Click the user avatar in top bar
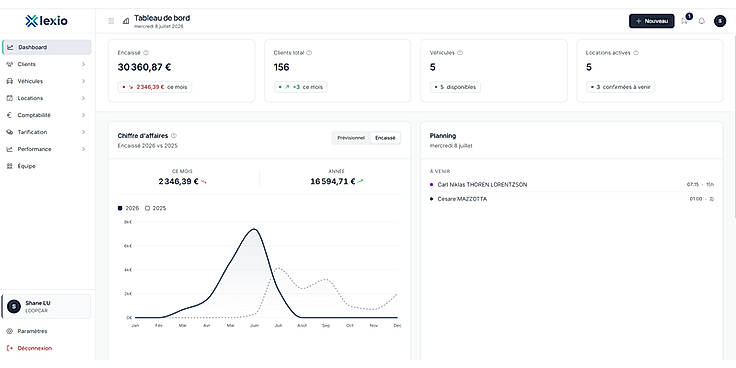Viewport: 736px width, 368px height. coord(720,21)
